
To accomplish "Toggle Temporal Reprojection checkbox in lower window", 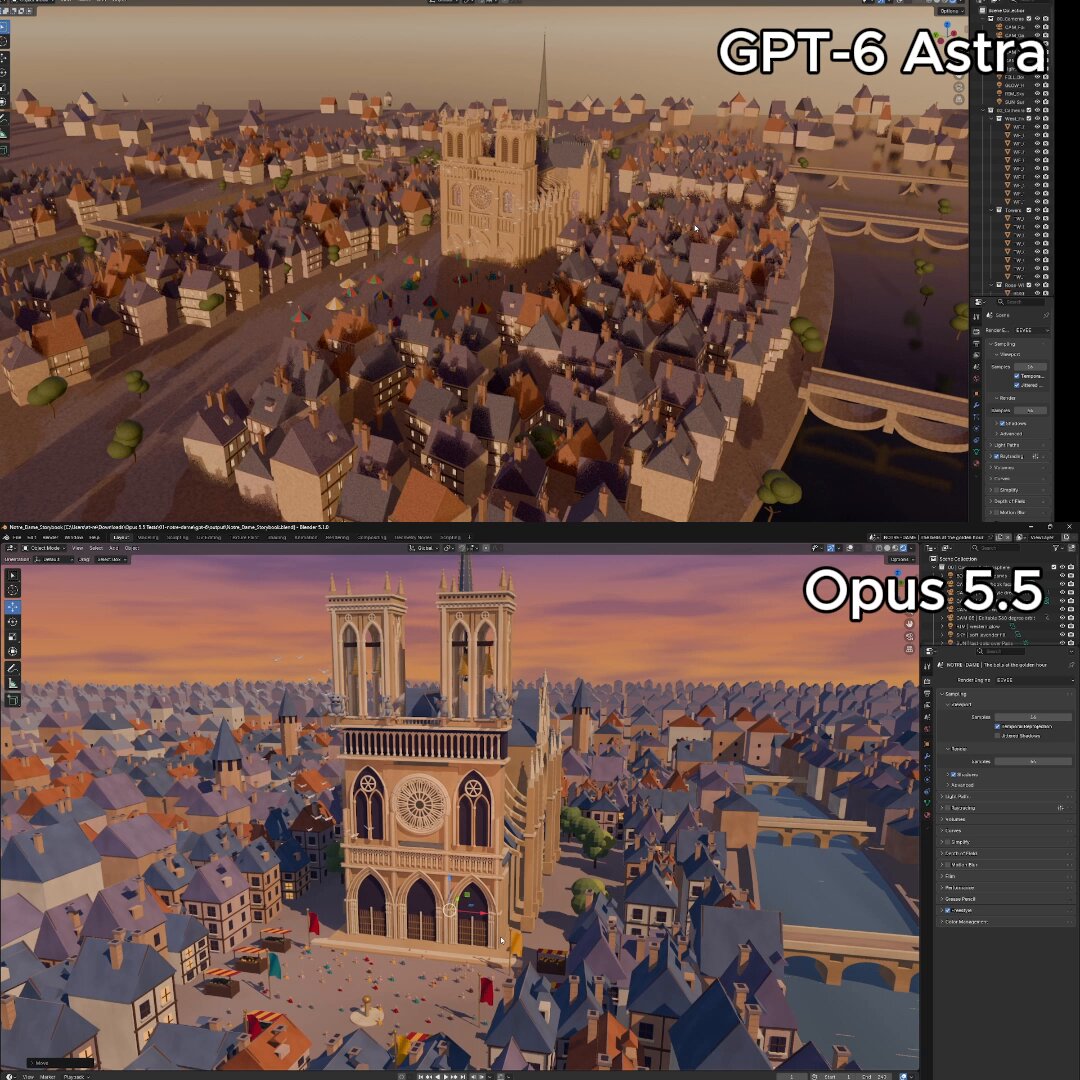I will [997, 727].
